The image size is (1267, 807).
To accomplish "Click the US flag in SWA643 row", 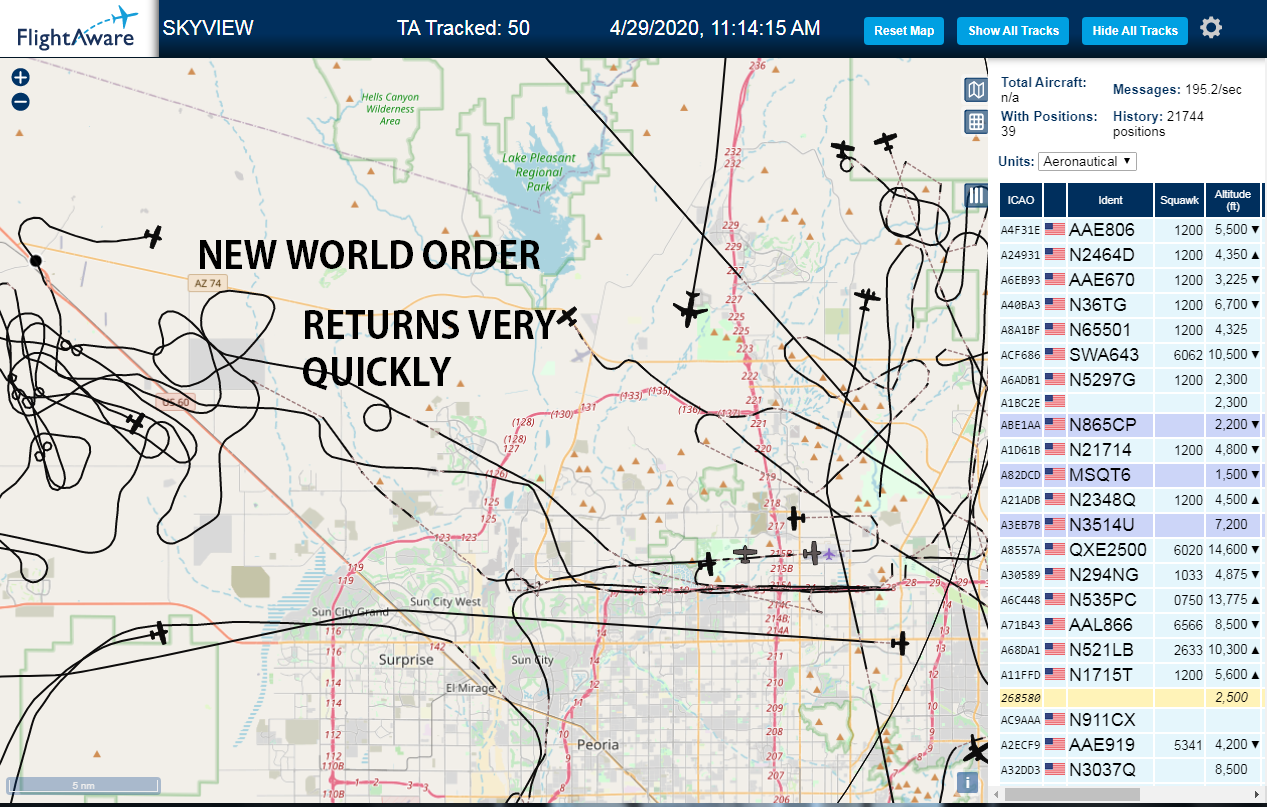I will coord(1055,354).
